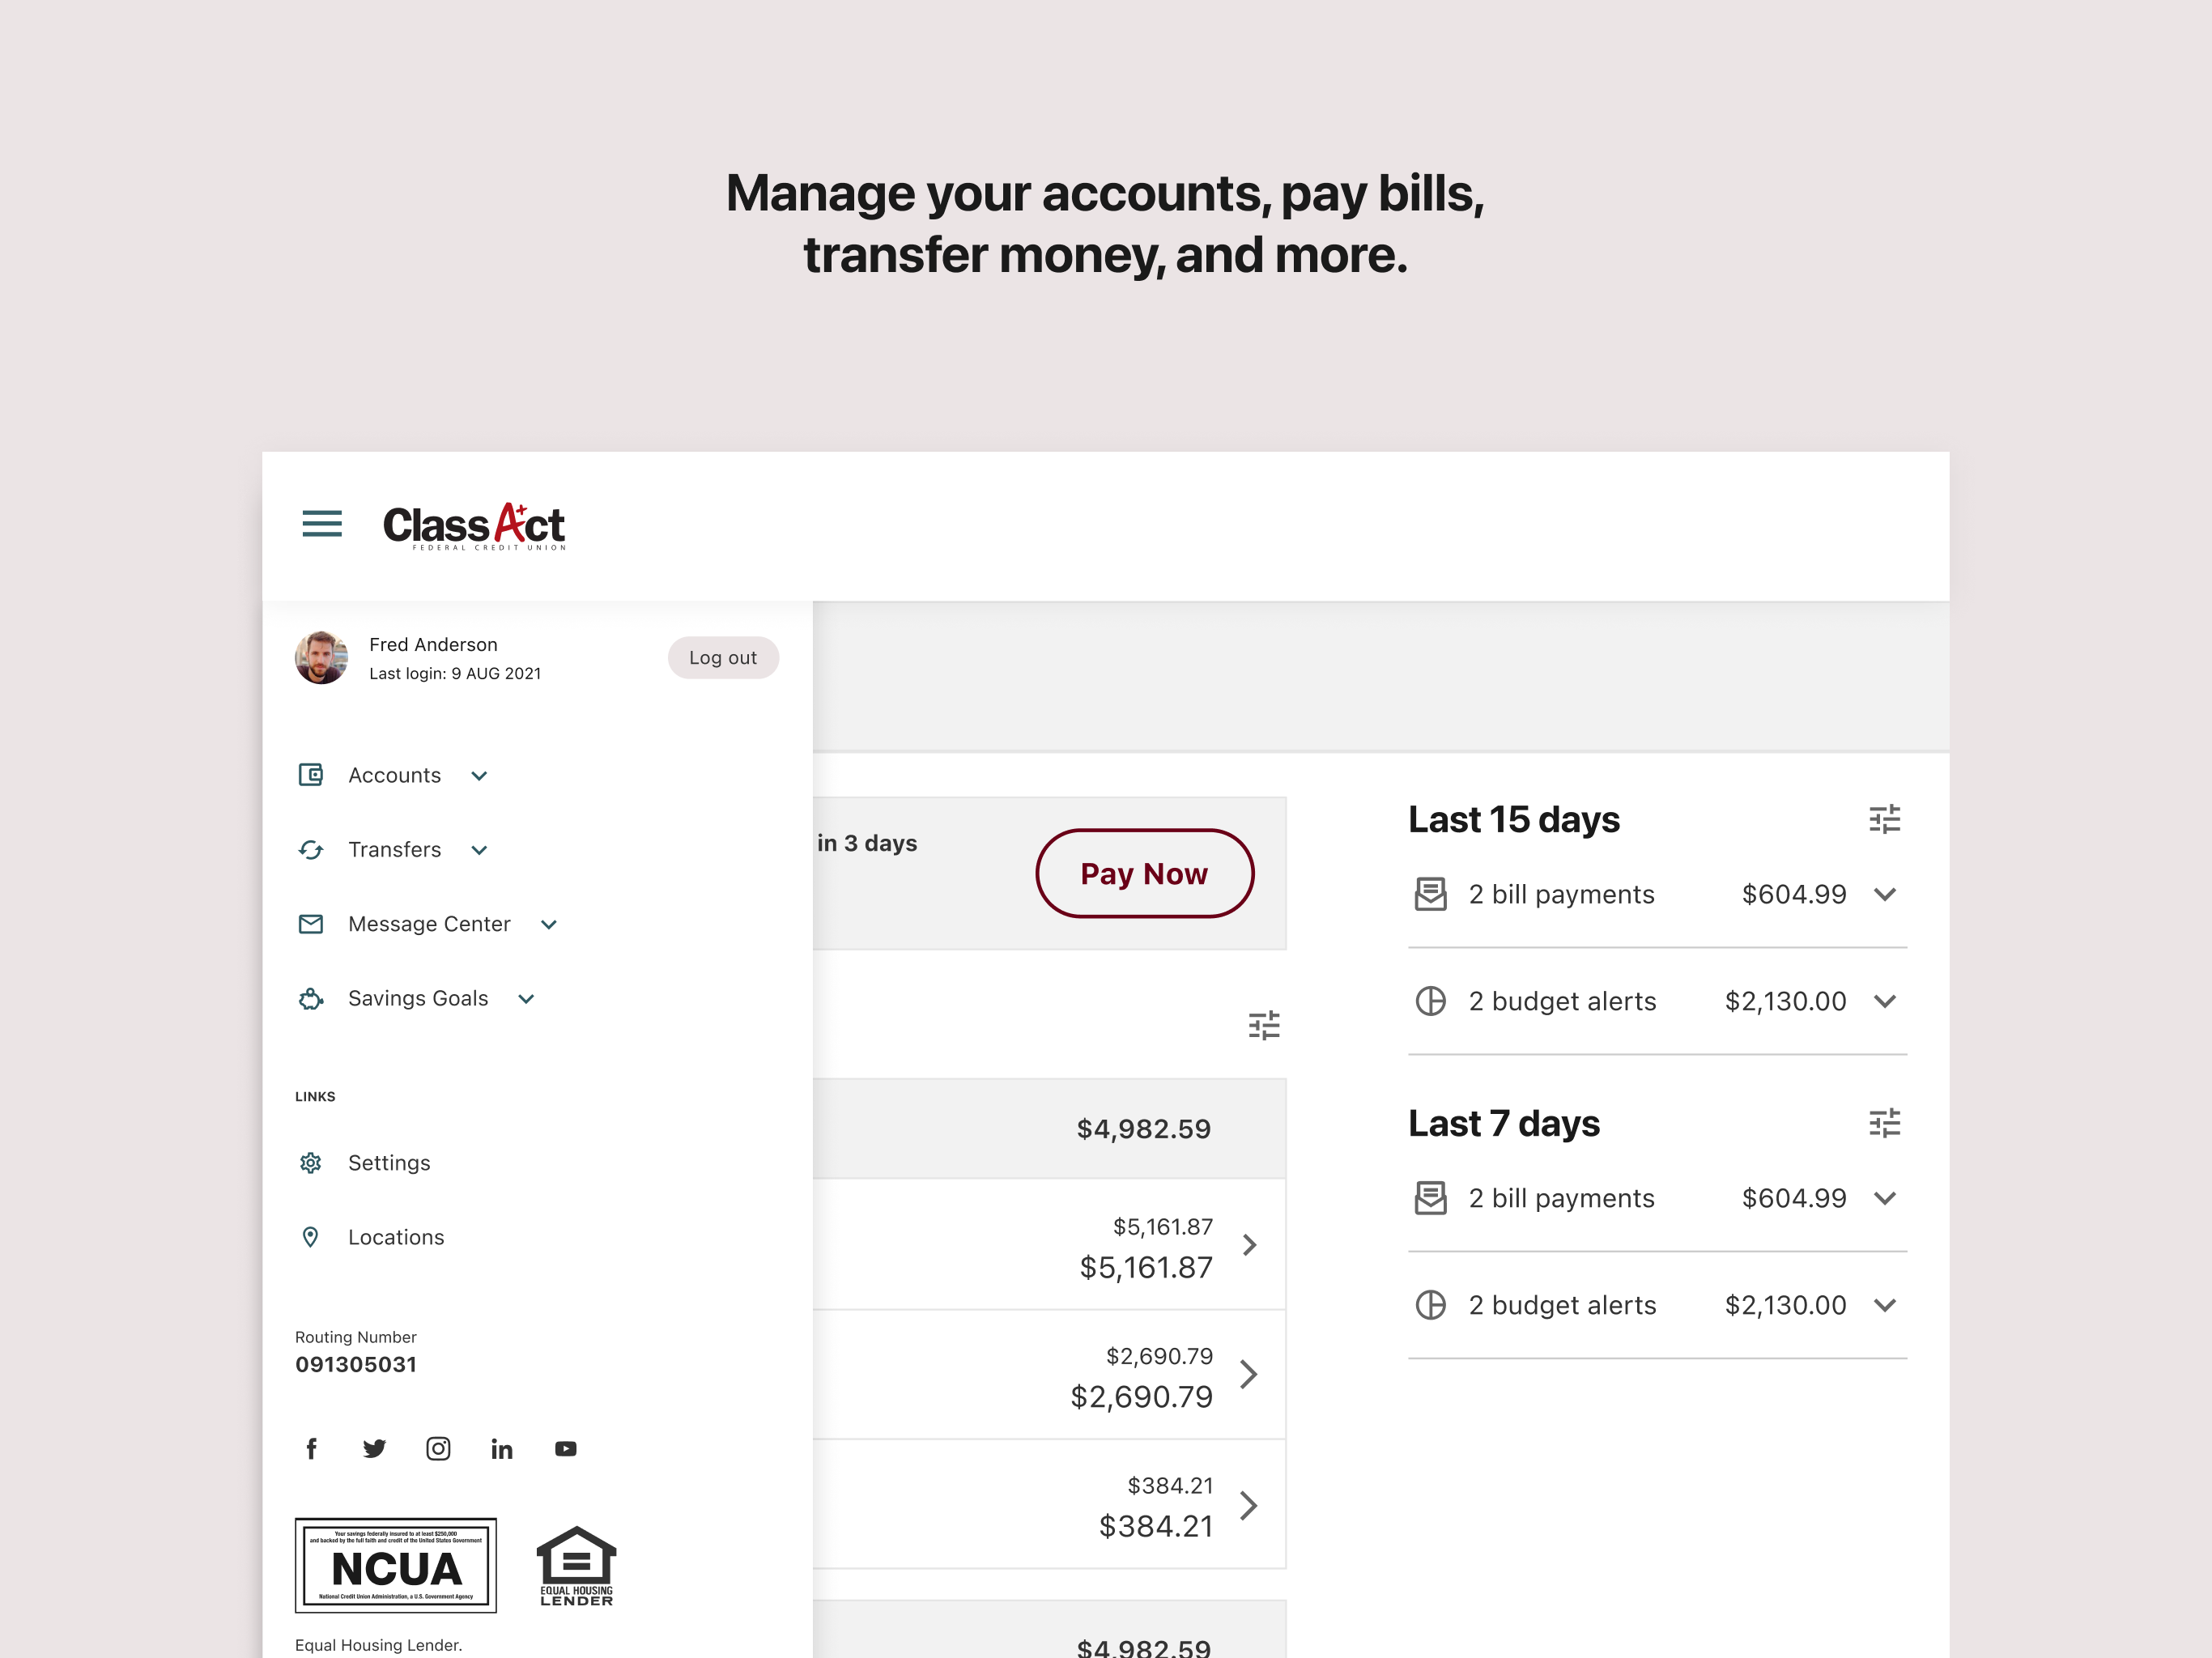
Task: Click the 'in 3 days' due text
Action: (x=867, y=843)
